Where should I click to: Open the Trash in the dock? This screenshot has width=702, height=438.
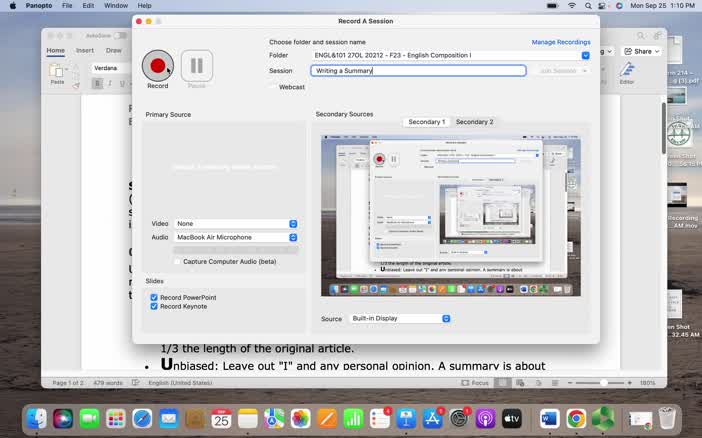point(667,418)
